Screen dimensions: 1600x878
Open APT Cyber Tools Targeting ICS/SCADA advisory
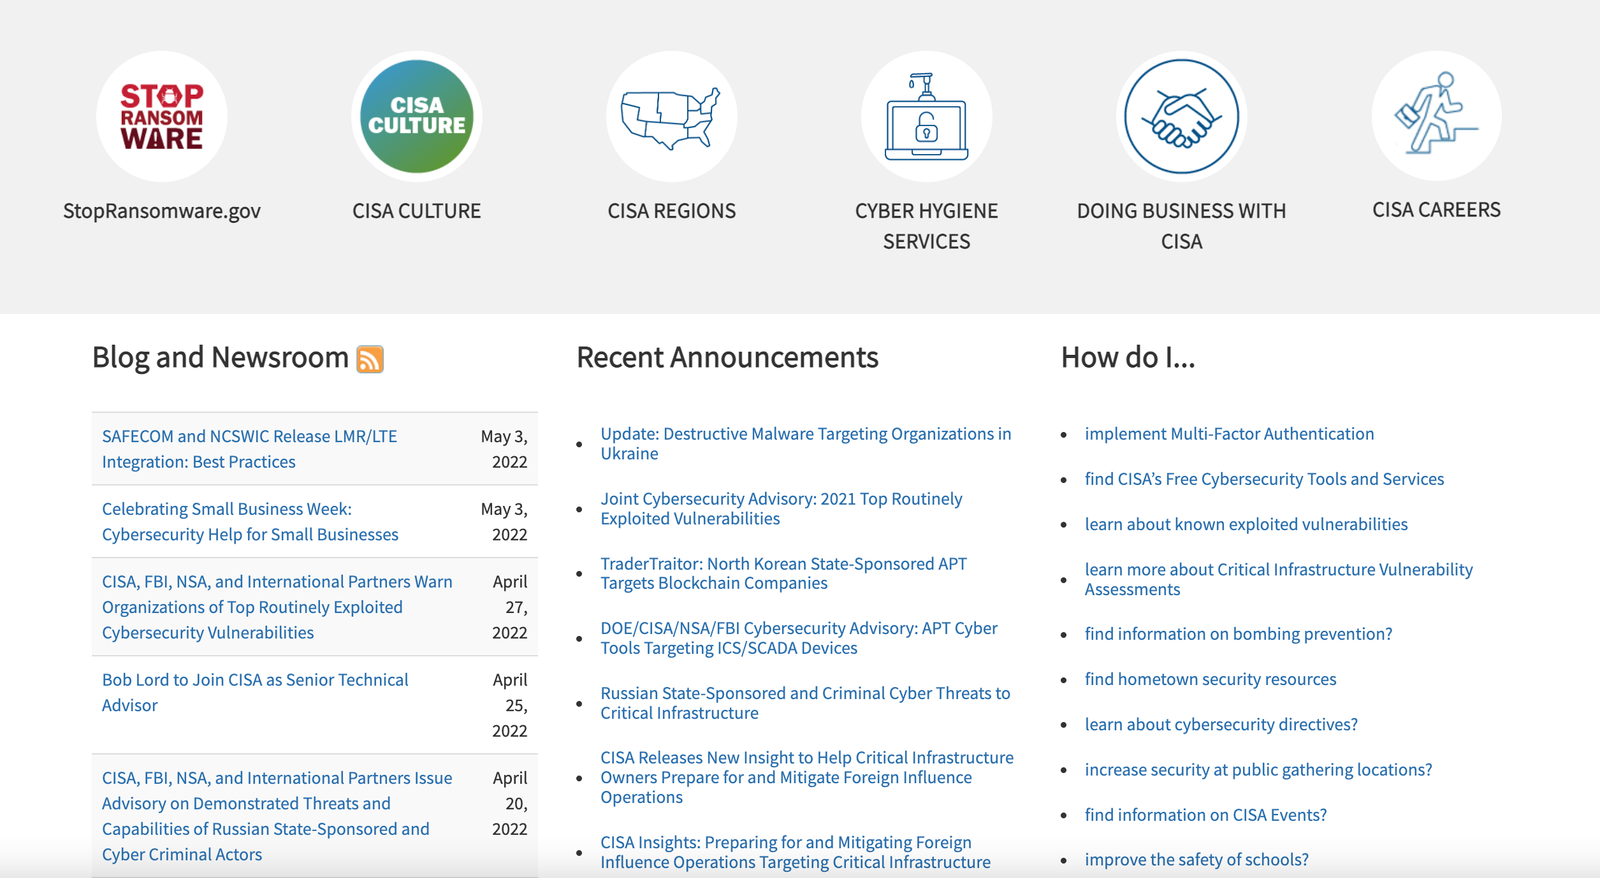[x=799, y=638]
